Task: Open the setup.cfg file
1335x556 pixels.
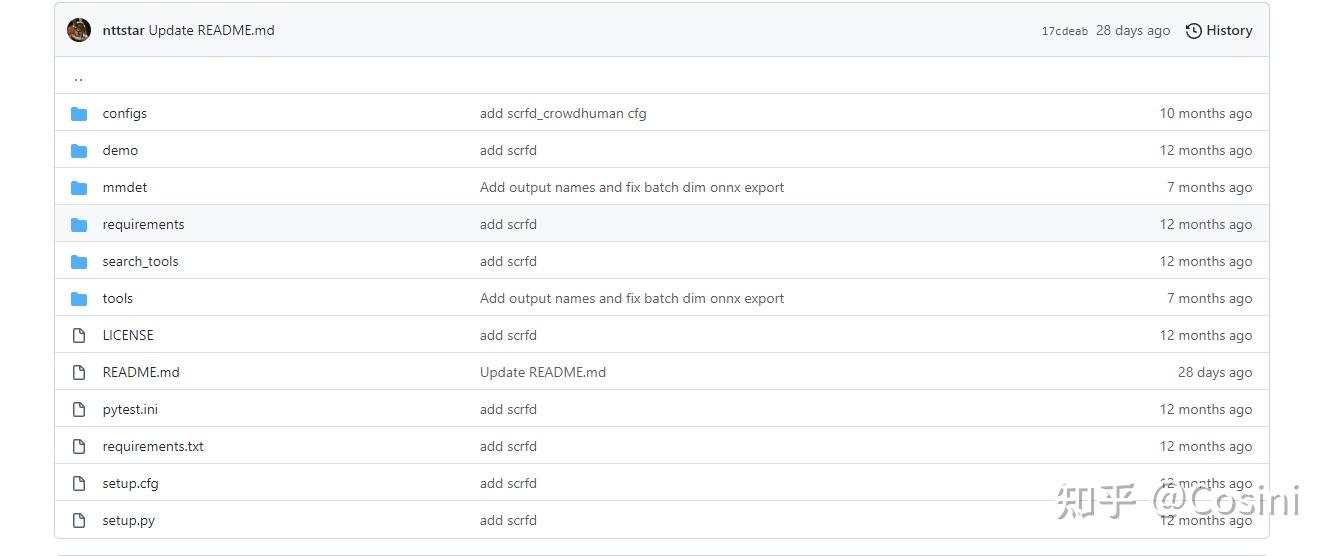Action: (x=130, y=484)
